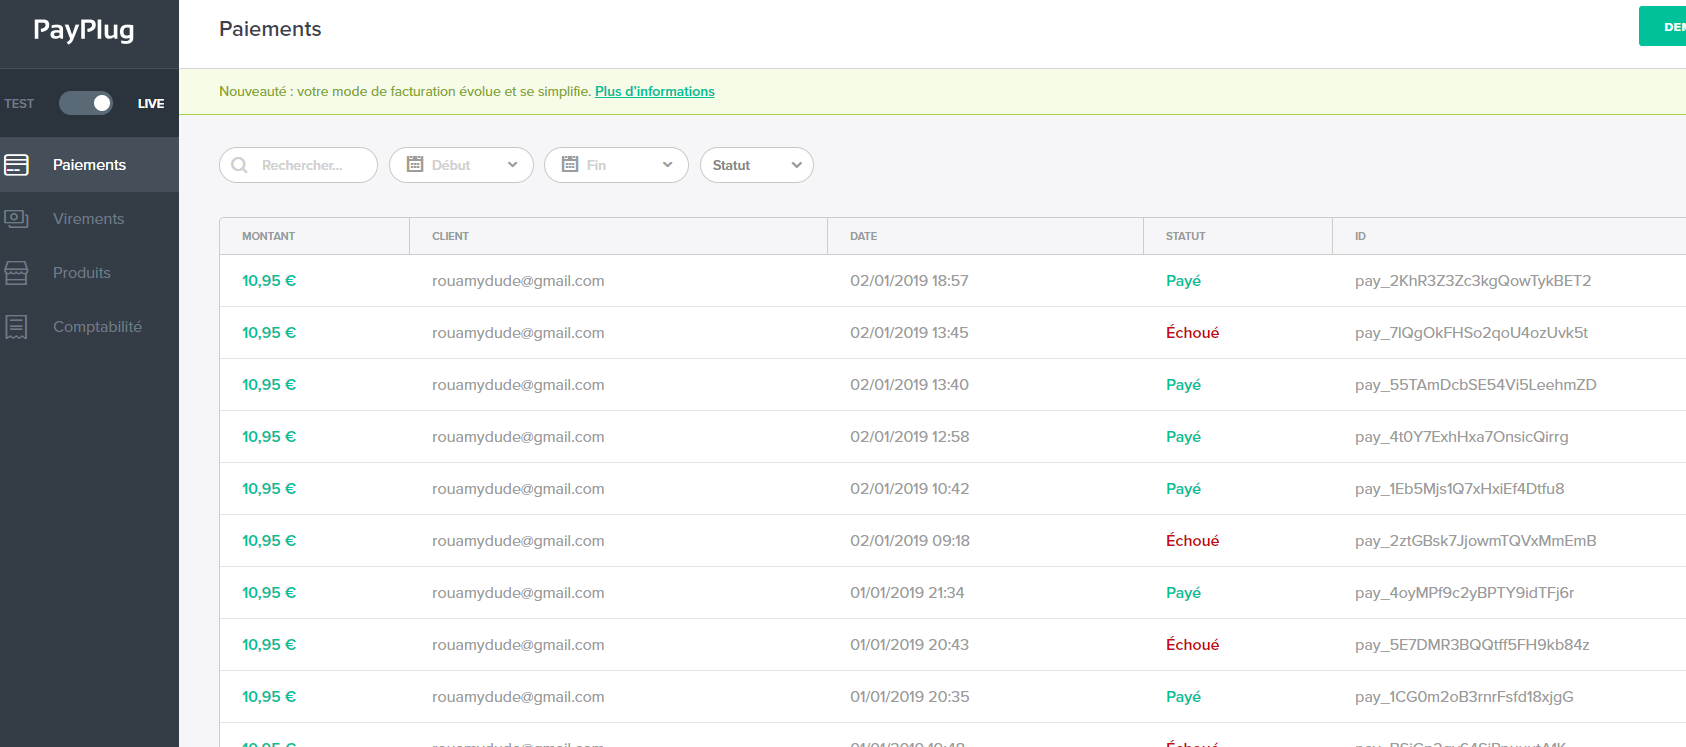Click the magnifier search icon
This screenshot has width=1686, height=747.
(x=239, y=165)
